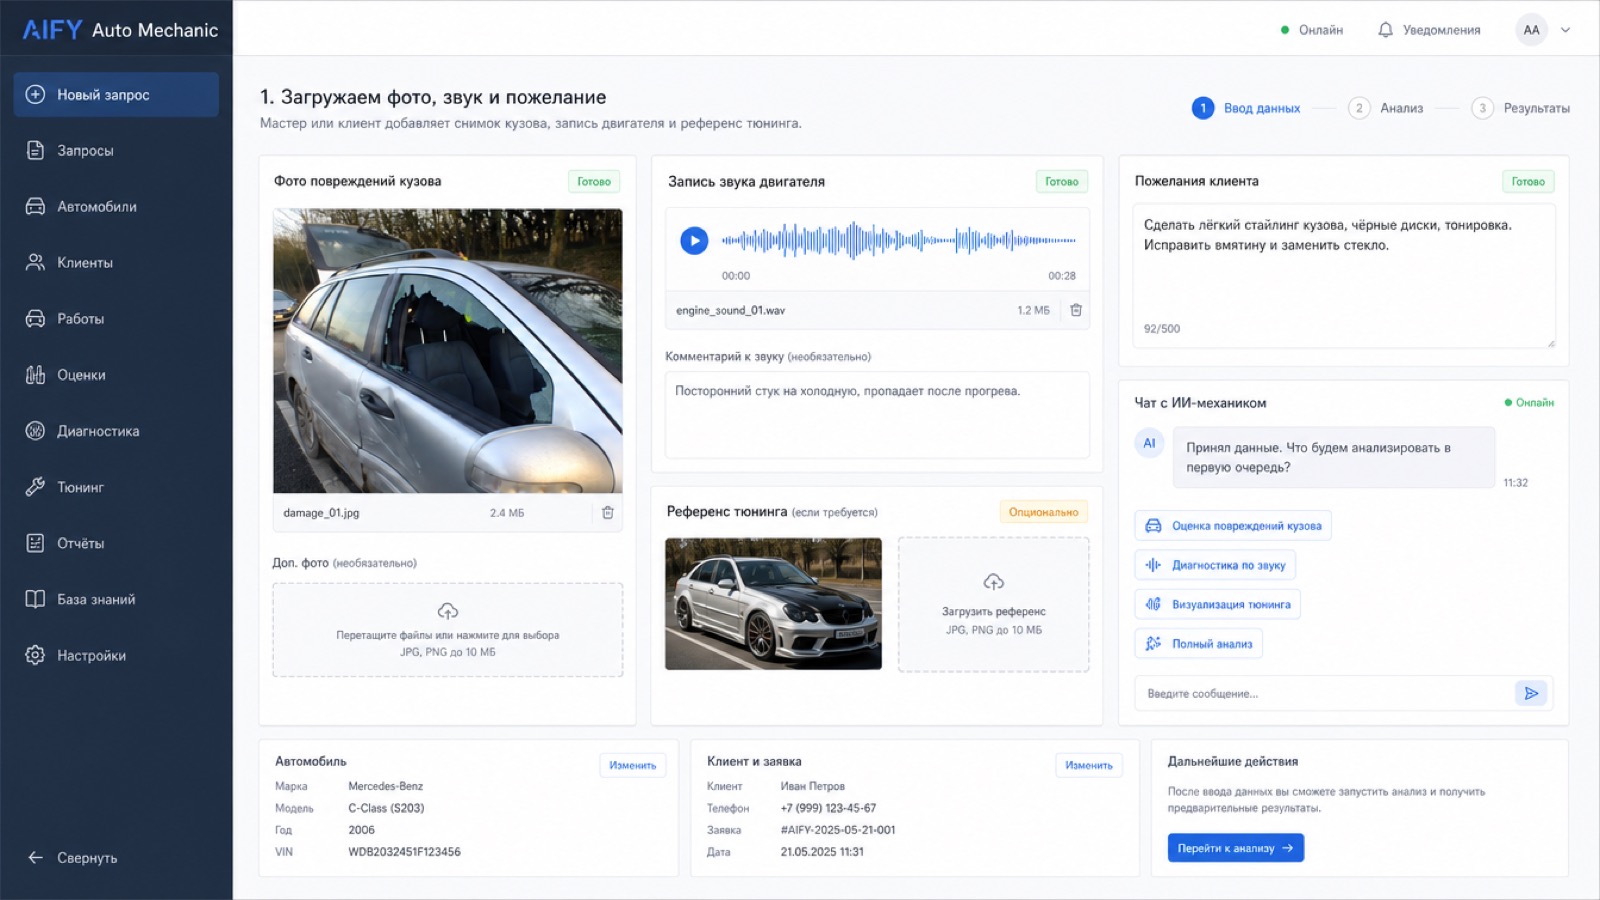Play the engine sound recording
The width and height of the screenshot is (1600, 900).
coord(694,240)
